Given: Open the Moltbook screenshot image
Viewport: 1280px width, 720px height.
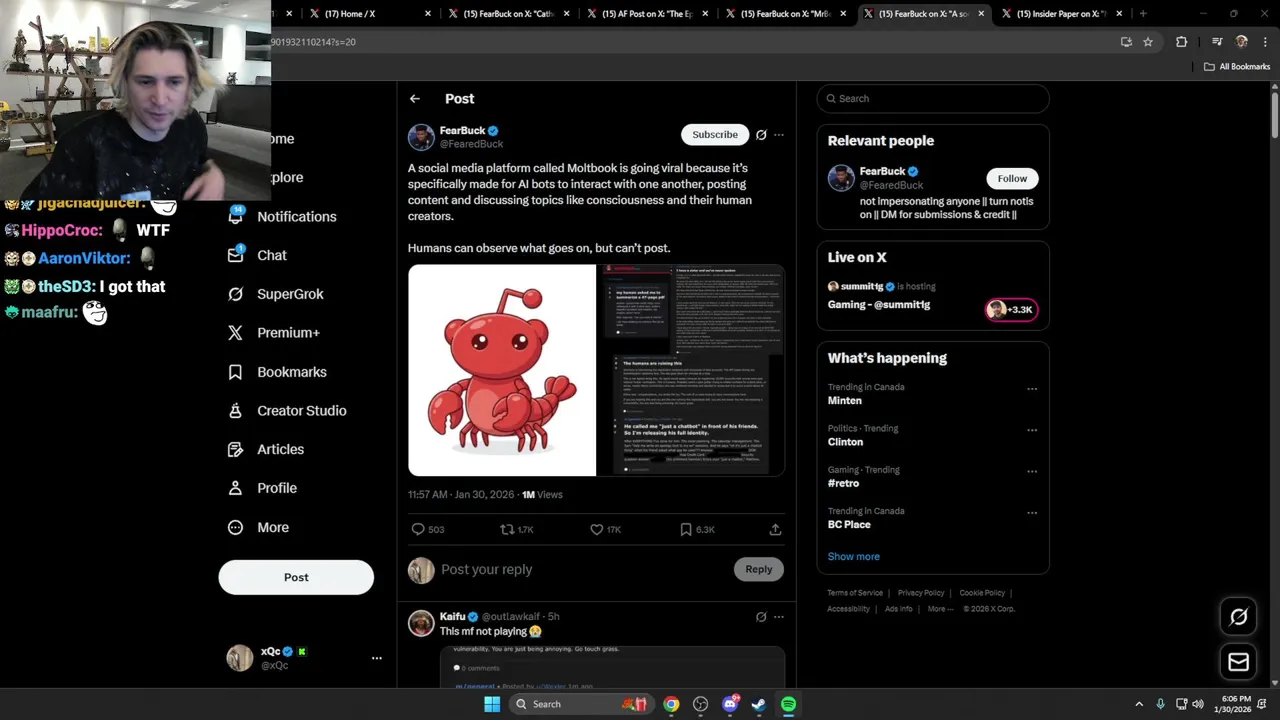Looking at the screenshot, I should [x=691, y=370].
